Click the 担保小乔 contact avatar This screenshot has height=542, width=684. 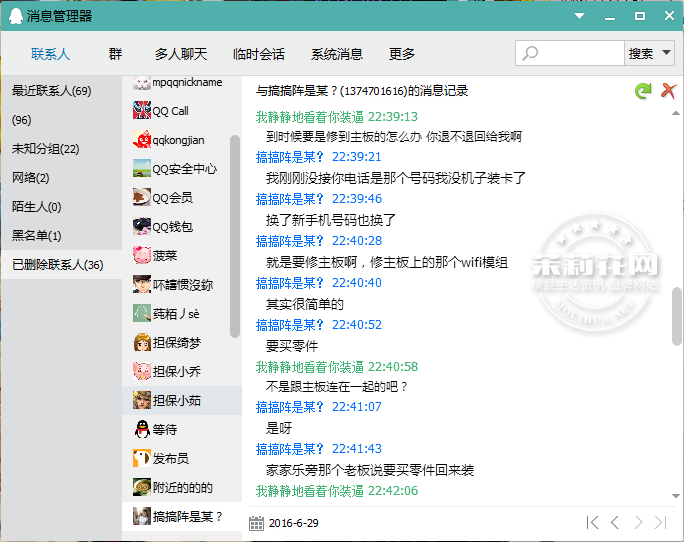pos(142,371)
